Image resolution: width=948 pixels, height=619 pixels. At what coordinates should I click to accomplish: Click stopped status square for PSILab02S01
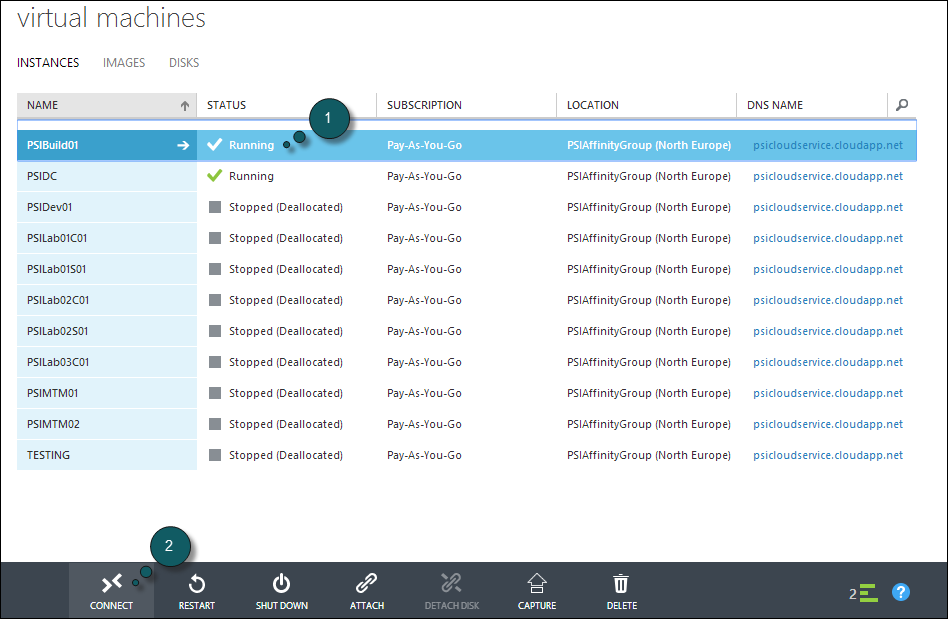click(x=215, y=331)
